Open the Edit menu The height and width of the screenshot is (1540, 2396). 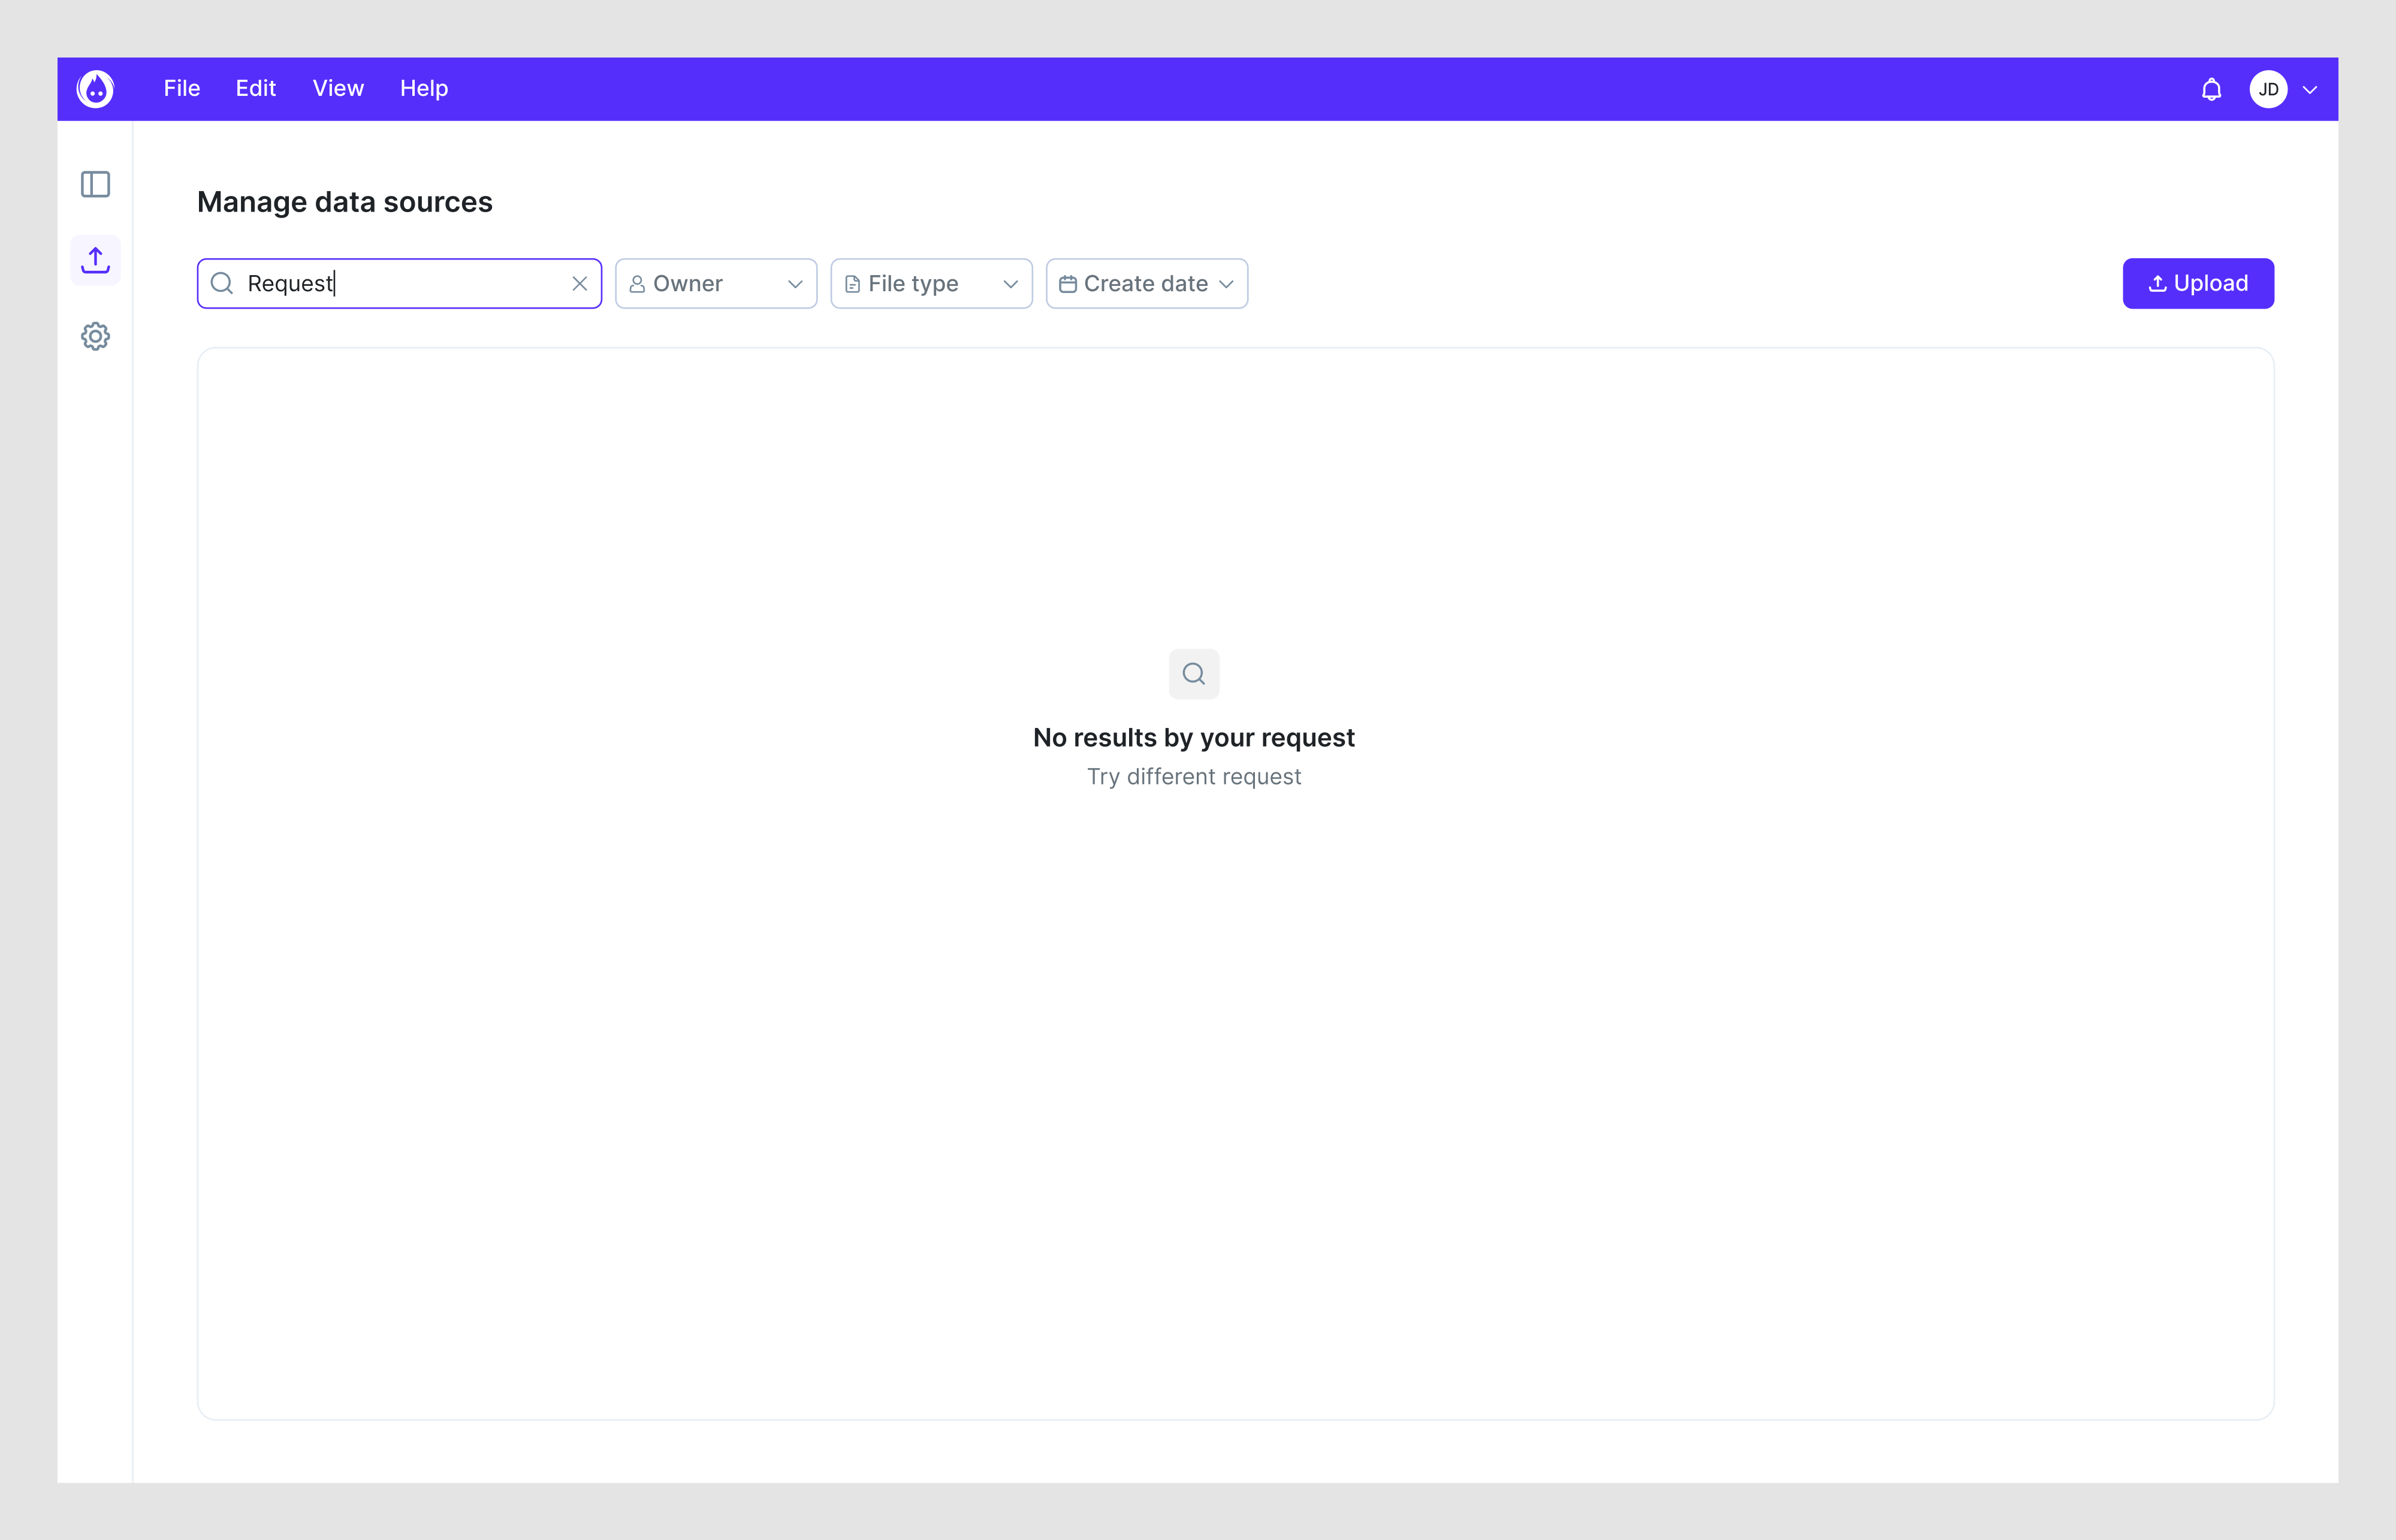coord(256,89)
